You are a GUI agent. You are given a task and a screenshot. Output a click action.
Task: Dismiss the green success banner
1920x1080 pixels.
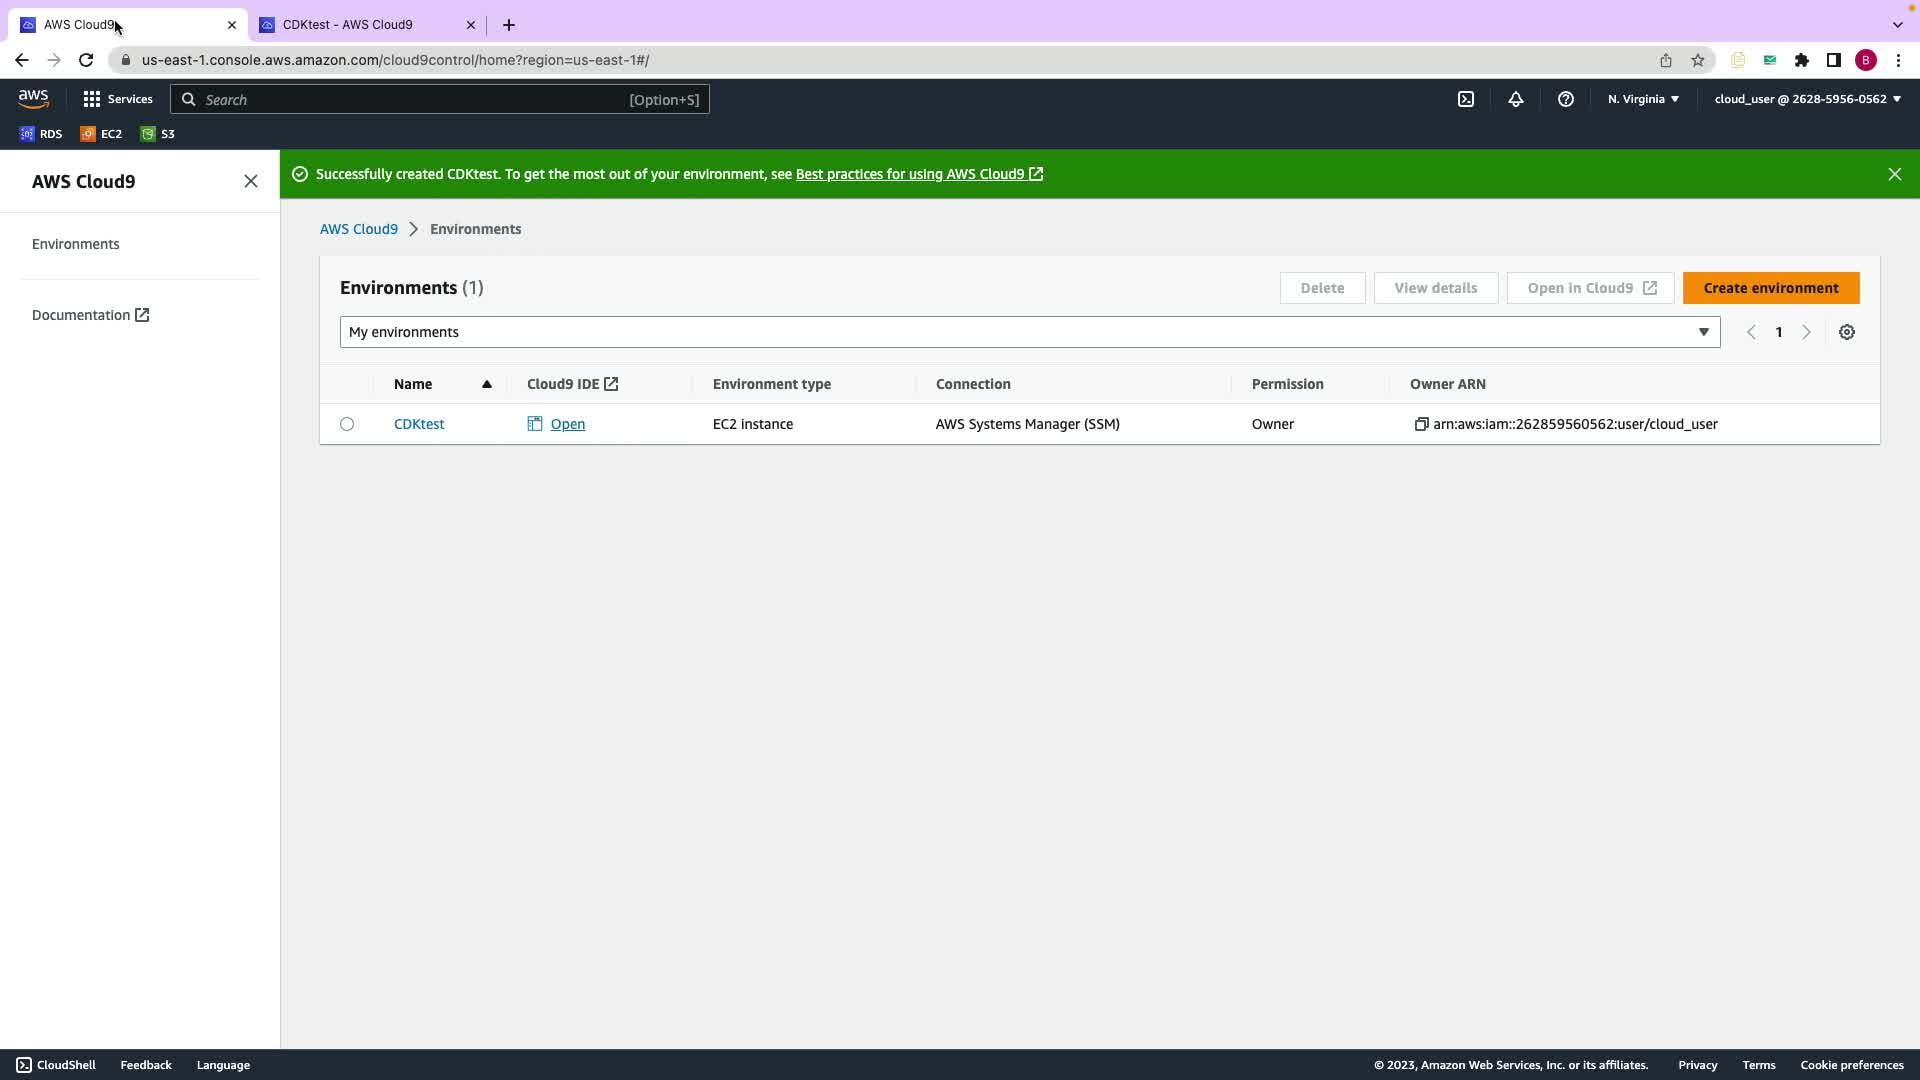coord(1893,174)
